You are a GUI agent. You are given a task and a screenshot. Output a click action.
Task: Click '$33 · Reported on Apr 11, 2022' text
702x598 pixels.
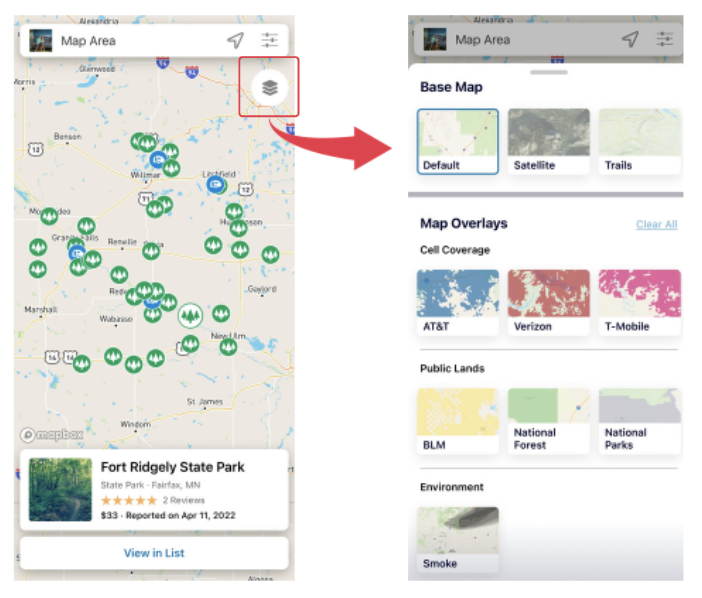tap(168, 515)
